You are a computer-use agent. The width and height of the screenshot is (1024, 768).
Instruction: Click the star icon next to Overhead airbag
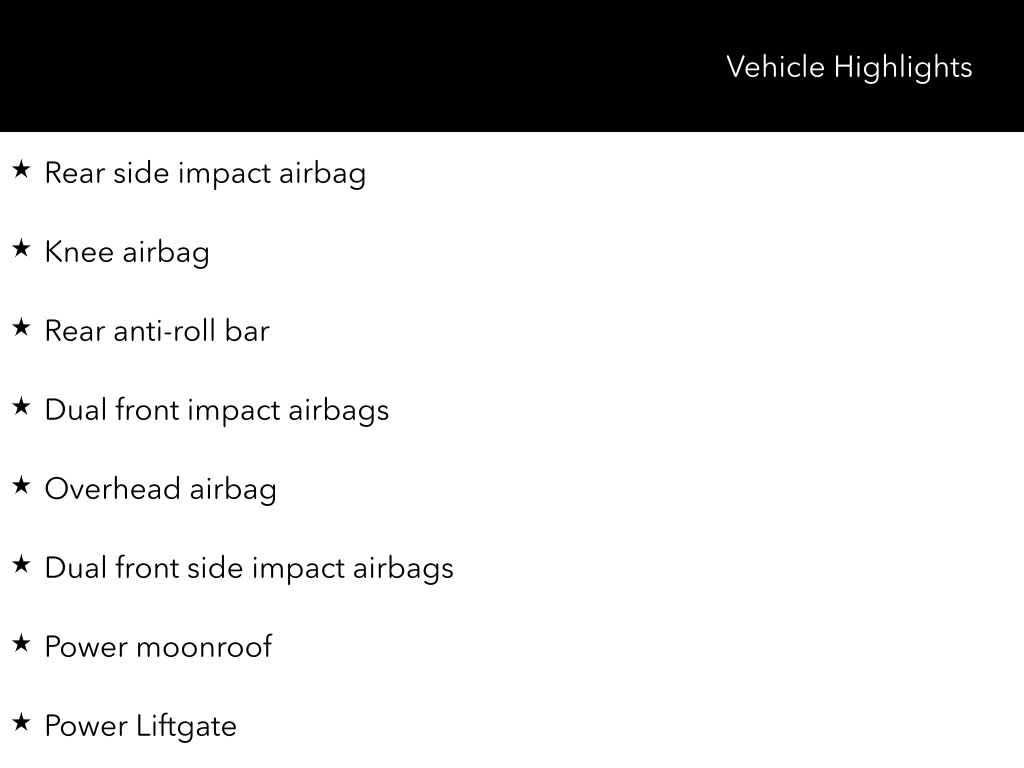pos(21,487)
